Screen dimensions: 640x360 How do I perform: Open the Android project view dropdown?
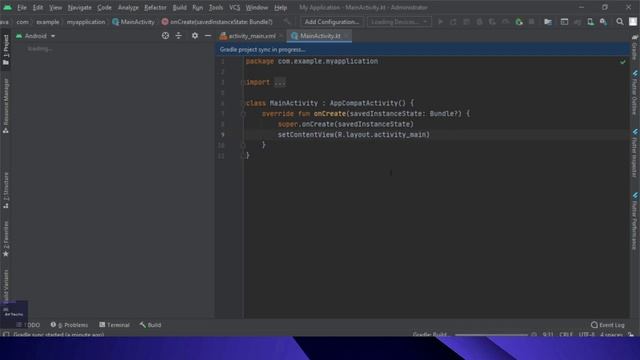pyautogui.click(x=36, y=36)
